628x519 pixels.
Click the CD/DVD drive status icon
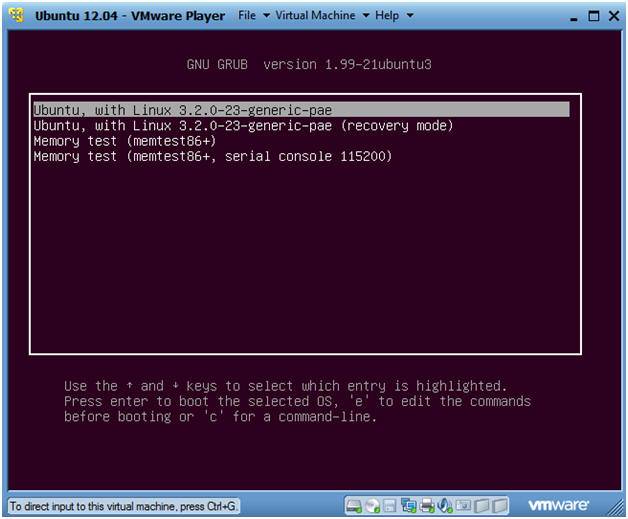pyautogui.click(x=373, y=505)
